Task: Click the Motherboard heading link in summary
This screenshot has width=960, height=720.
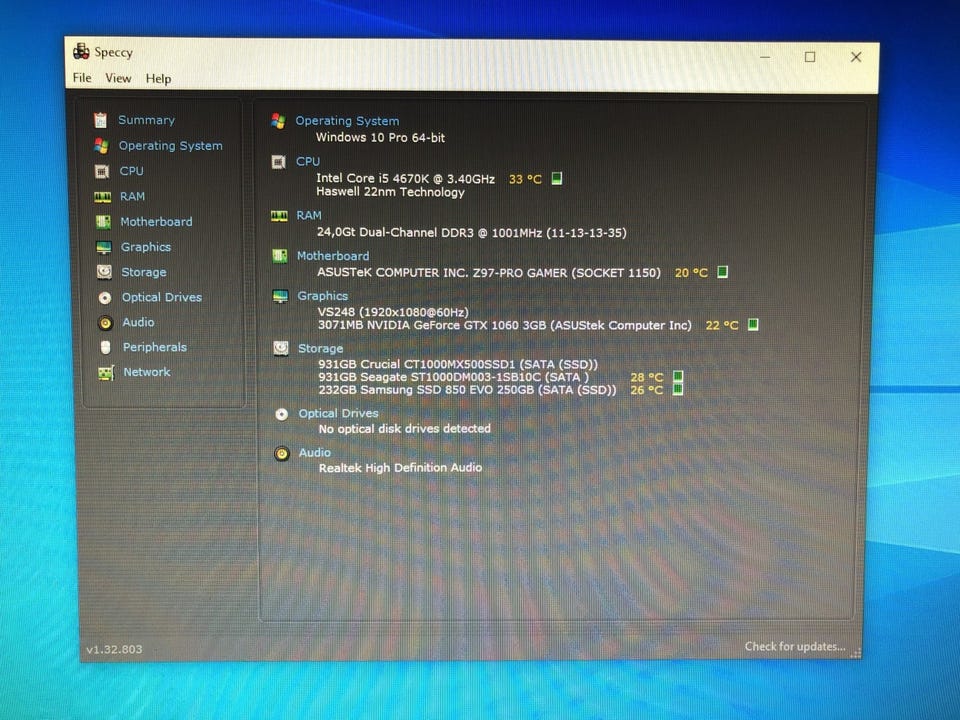Action: pyautogui.click(x=333, y=256)
